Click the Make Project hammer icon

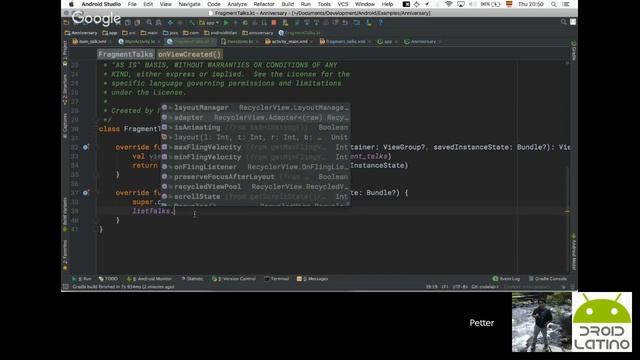click(x=191, y=22)
